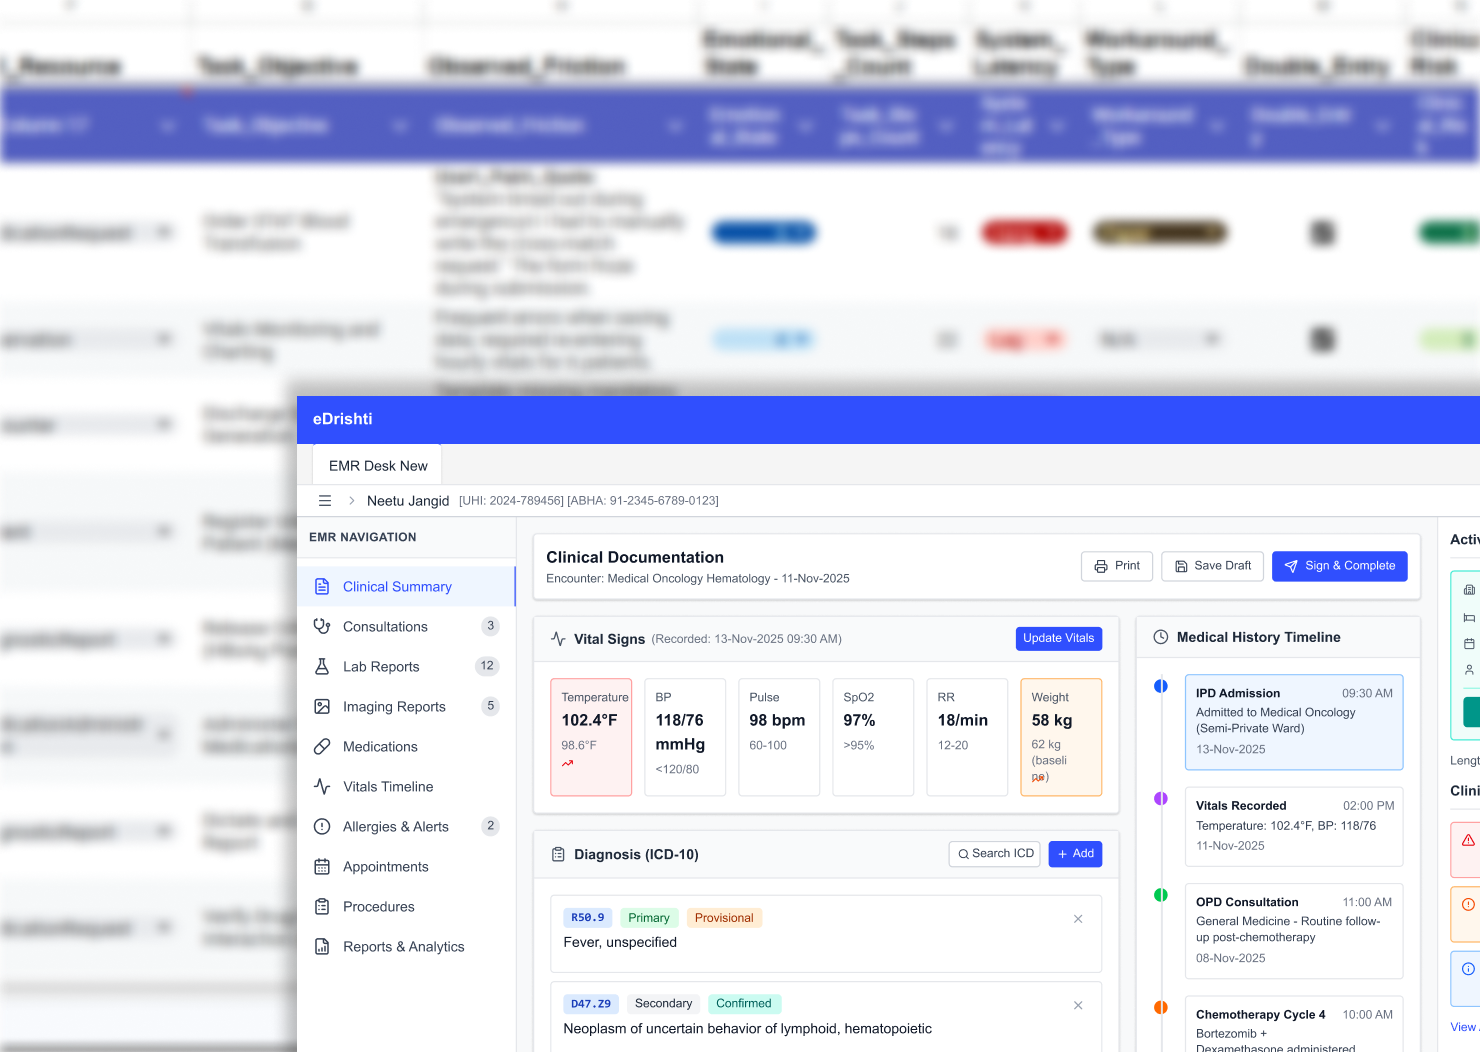Open the Workaround_Type filter dropdown
Image resolution: width=1480 pixels, height=1052 pixels.
coord(1216,126)
